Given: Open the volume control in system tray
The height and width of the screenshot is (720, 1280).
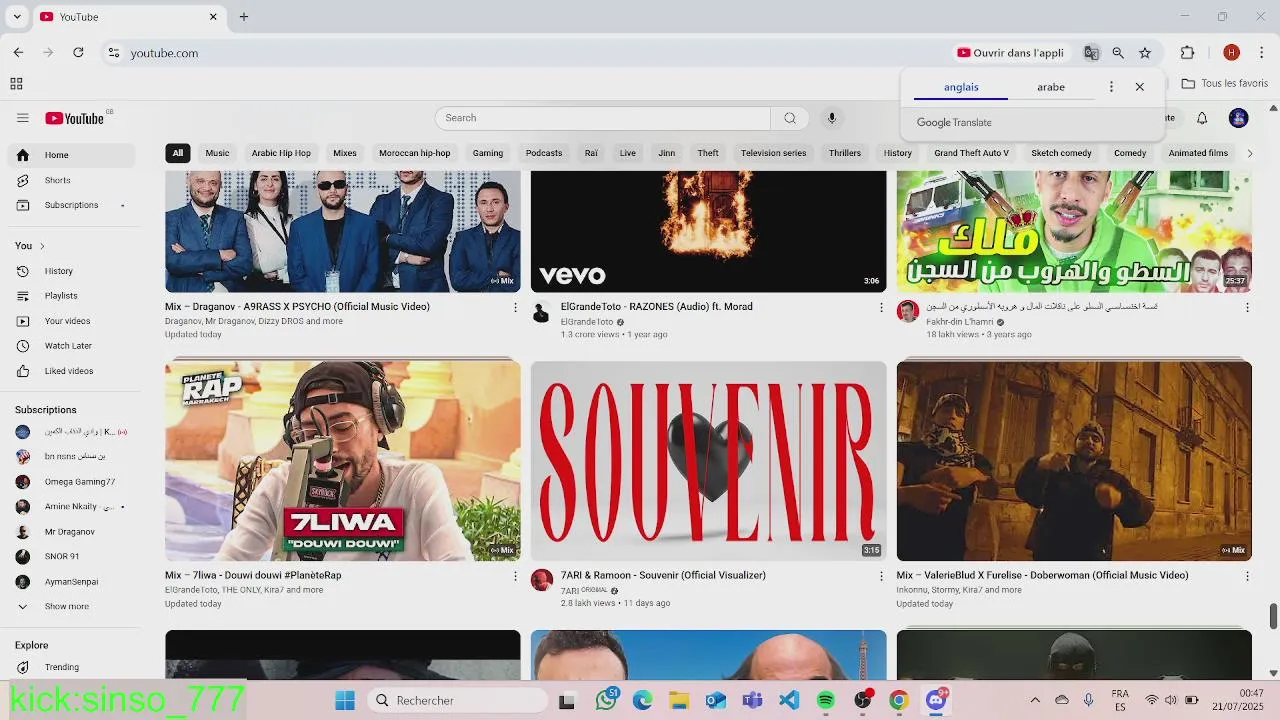Looking at the screenshot, I should coord(1171,700).
